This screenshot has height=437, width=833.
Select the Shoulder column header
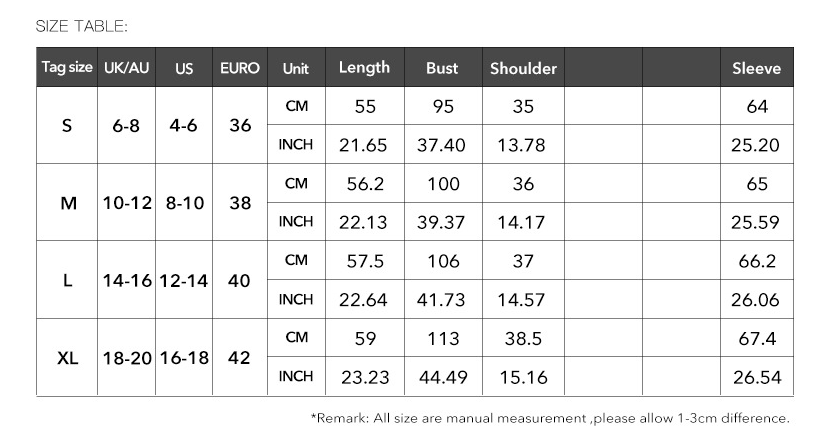pos(523,67)
